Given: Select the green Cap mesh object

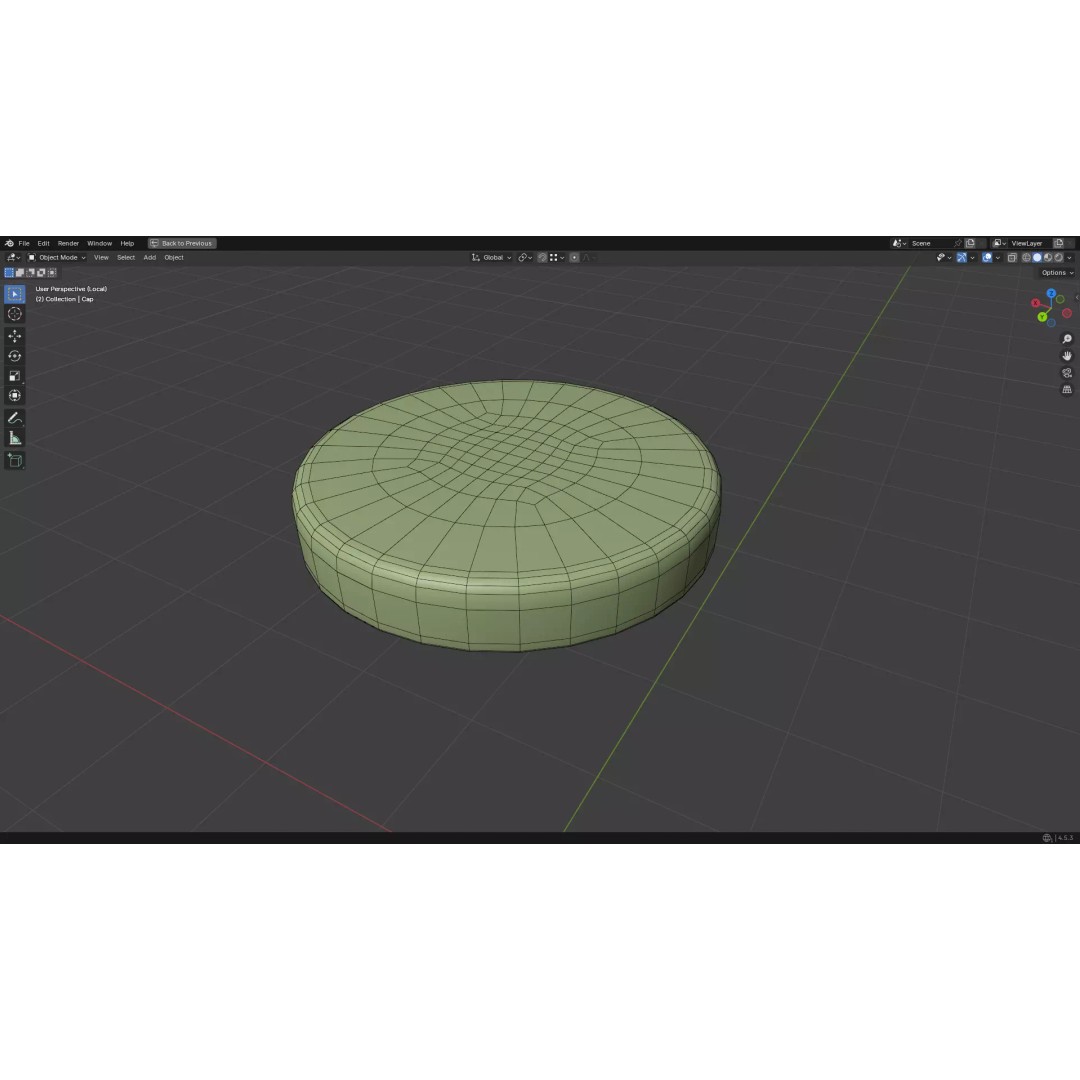Looking at the screenshot, I should pos(507,517).
